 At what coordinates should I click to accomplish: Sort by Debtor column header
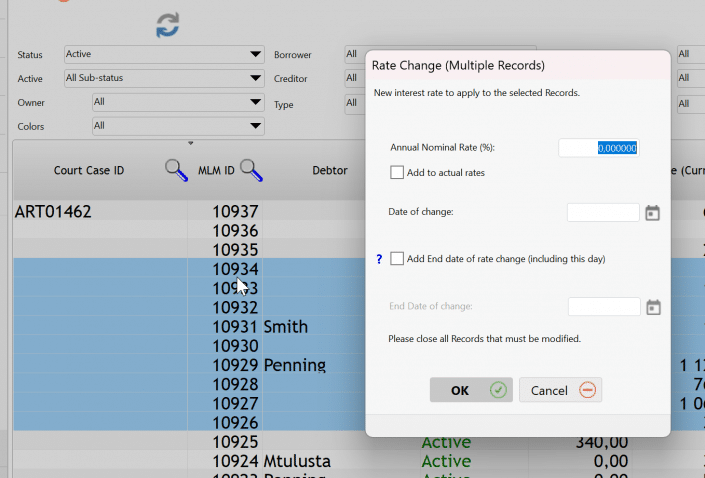330,171
